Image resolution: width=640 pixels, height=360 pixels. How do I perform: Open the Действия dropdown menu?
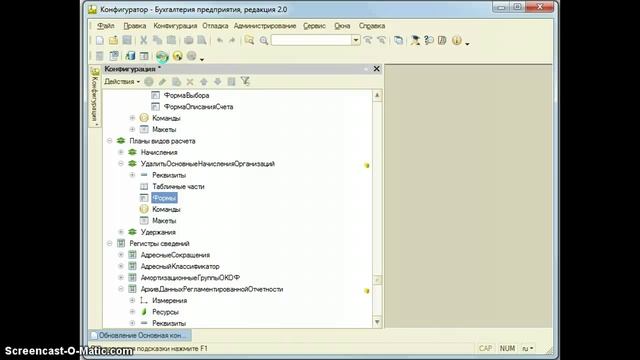tap(122, 82)
